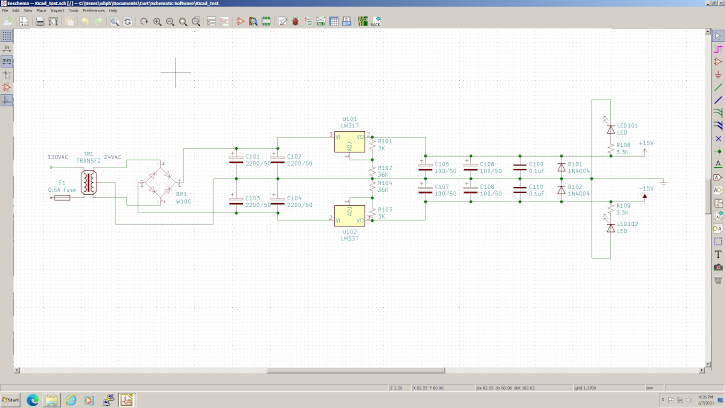Screen dimensions: 725x408
Task: Open Microsoft Edge from the taskbar
Action: pyautogui.click(x=32, y=400)
